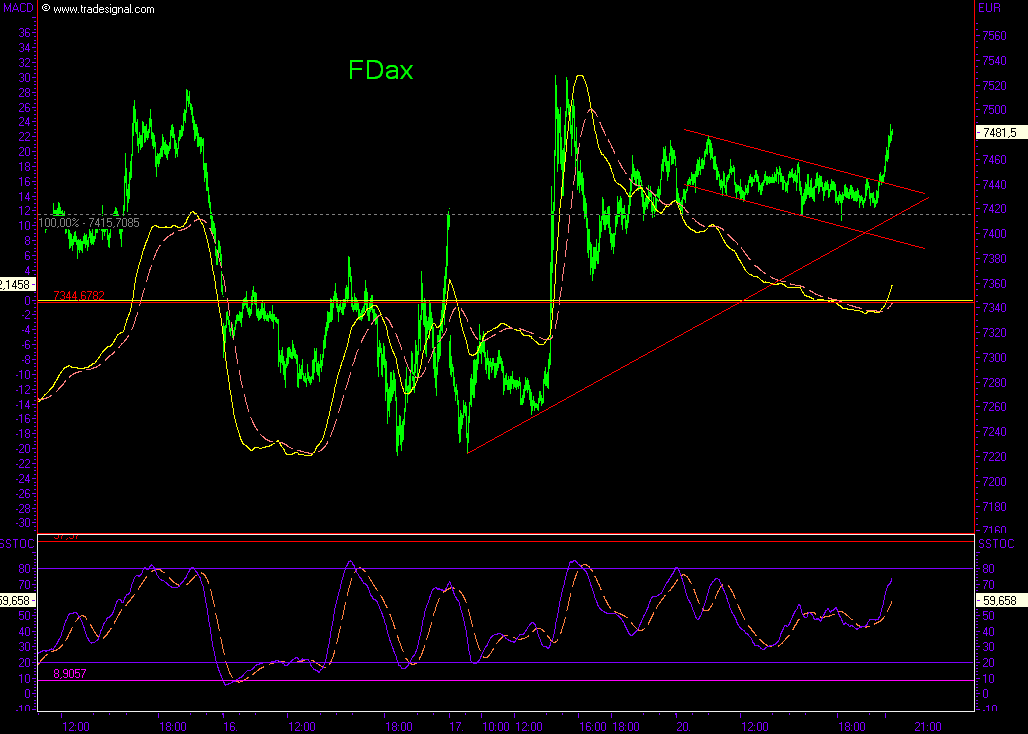1028x734 pixels.
Task: Jump to the 17. date marker
Action: (456, 726)
